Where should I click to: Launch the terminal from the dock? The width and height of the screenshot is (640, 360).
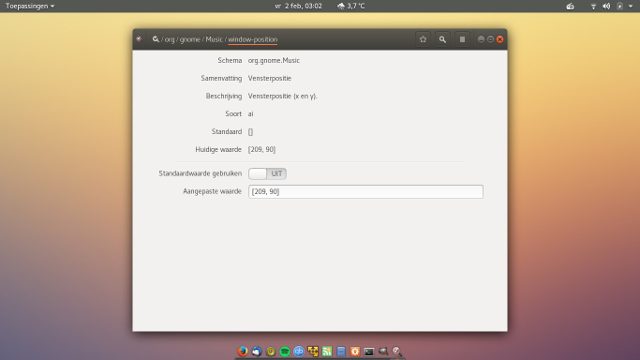[x=369, y=351]
